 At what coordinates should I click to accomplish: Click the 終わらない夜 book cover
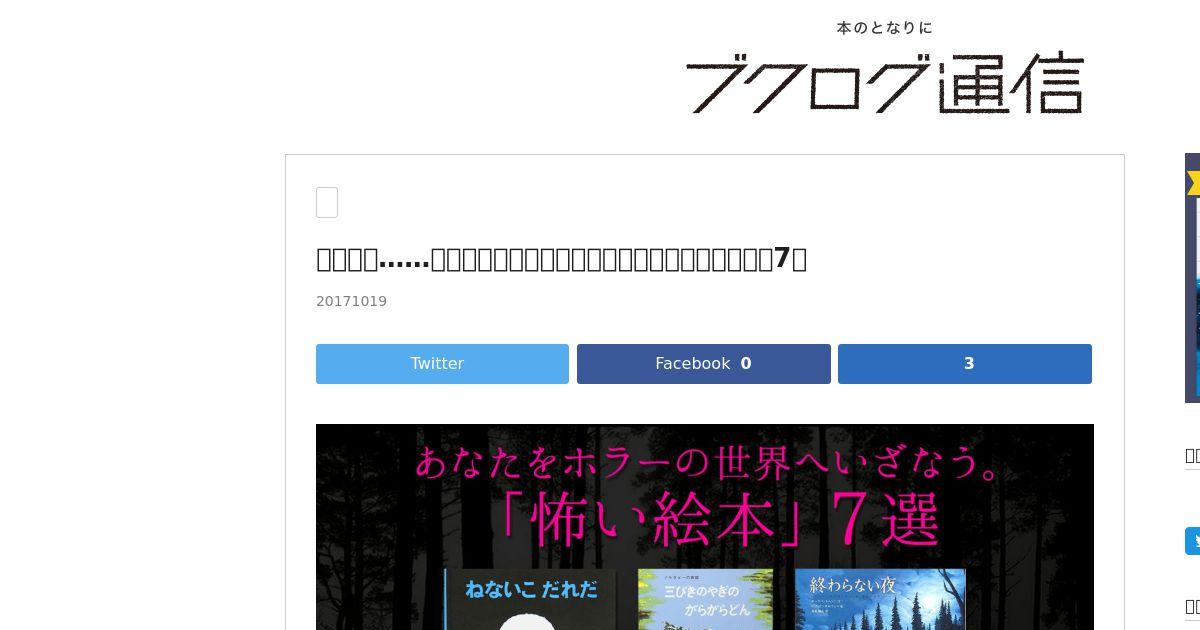coord(880,600)
